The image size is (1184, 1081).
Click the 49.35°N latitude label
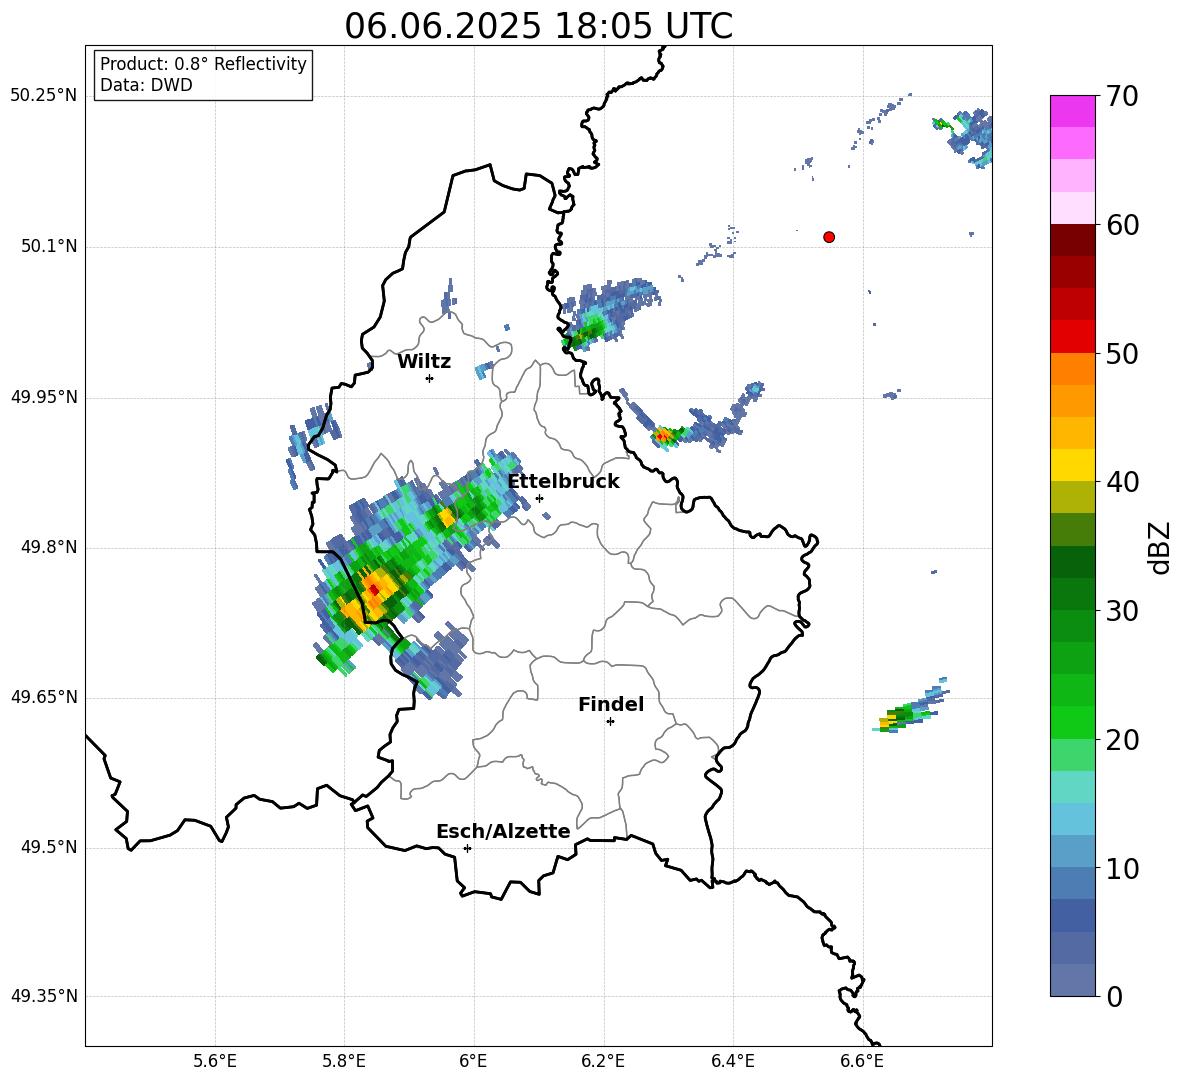tap(44, 996)
